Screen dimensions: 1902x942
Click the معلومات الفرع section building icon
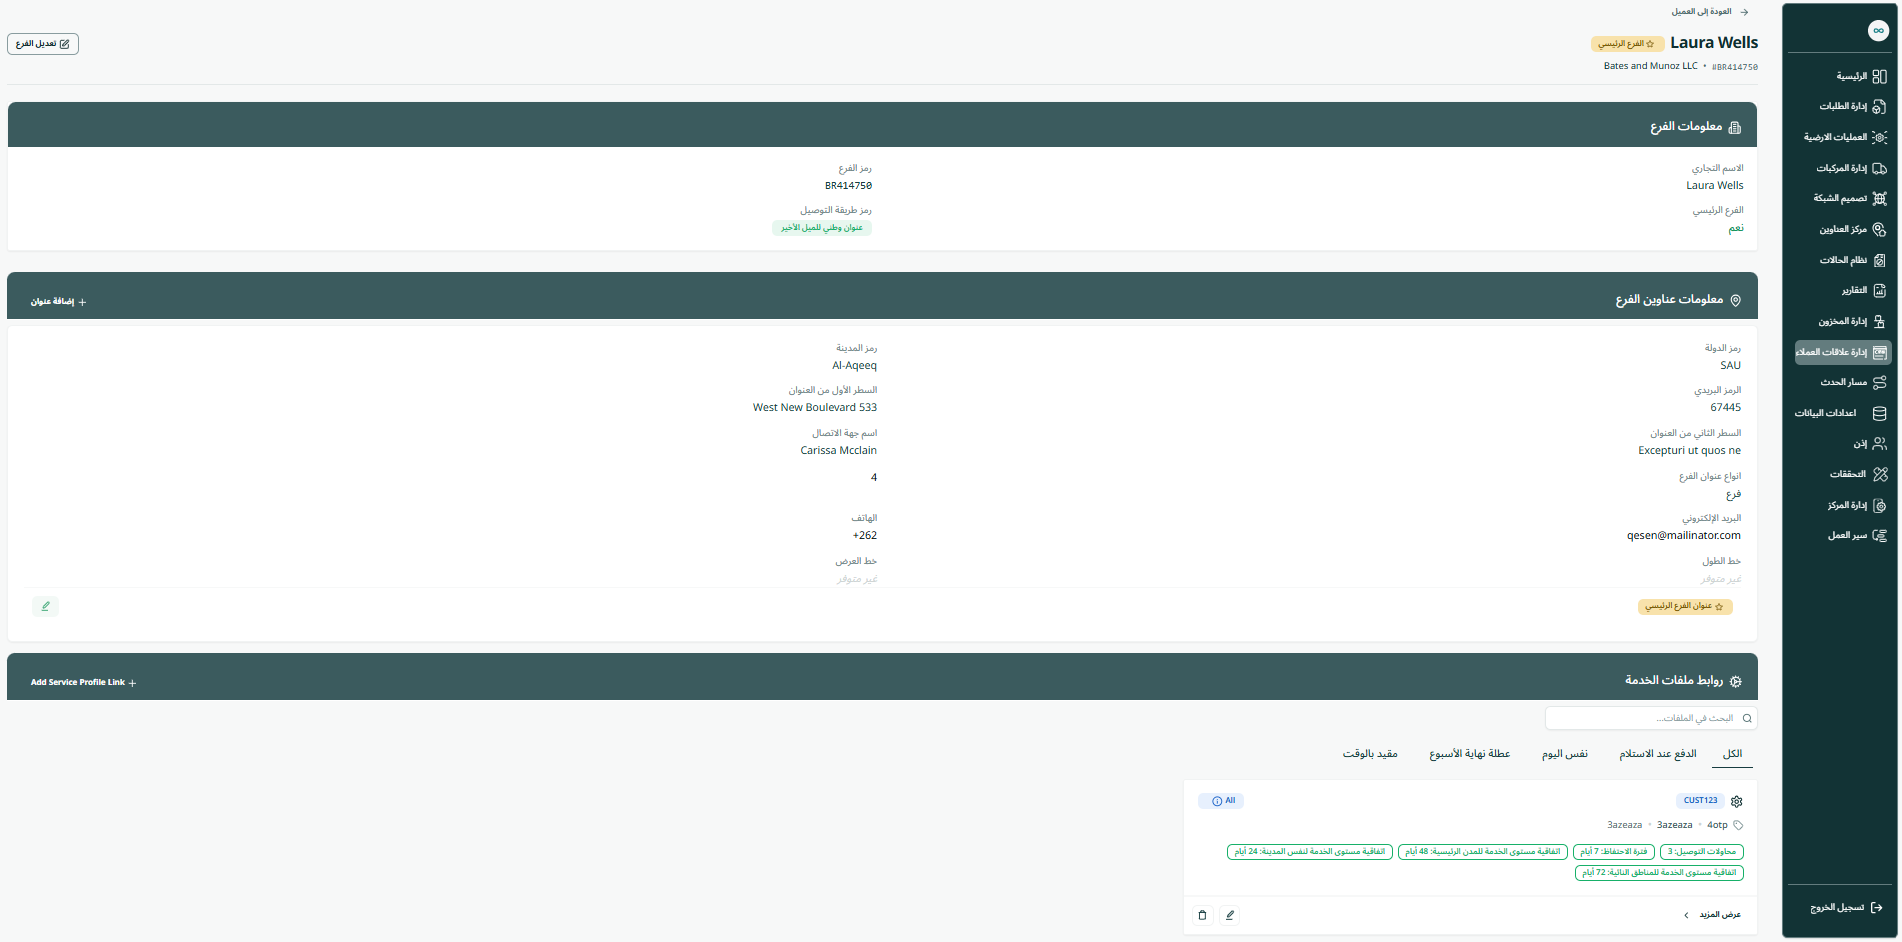click(1735, 127)
